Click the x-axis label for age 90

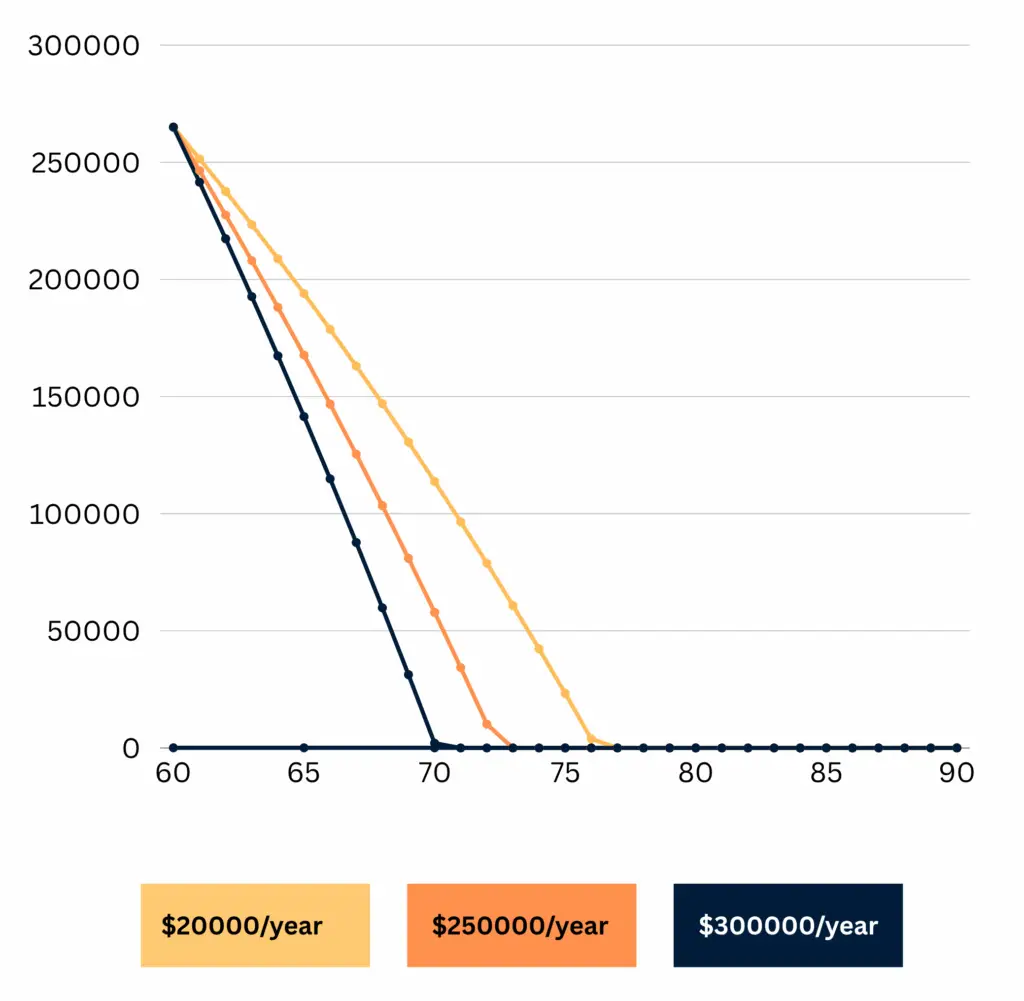[956, 774]
